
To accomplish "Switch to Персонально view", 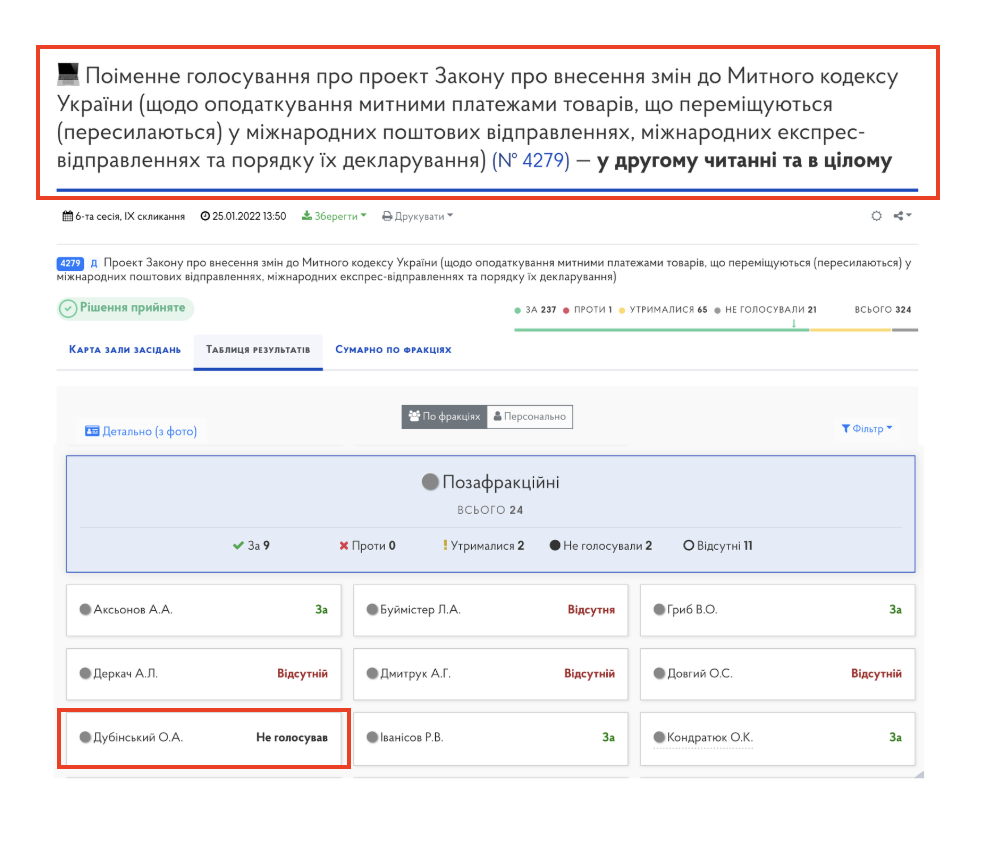I will (530, 416).
